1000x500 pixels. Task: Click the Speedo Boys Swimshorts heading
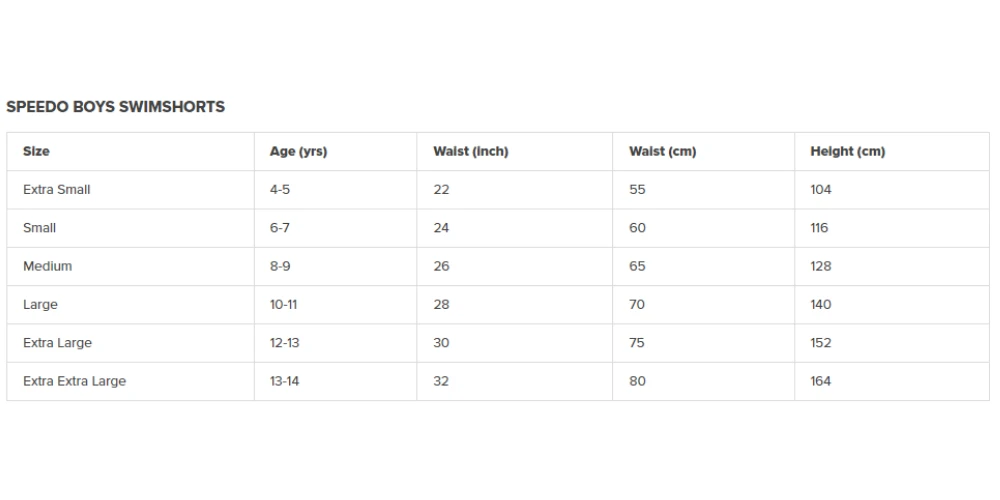[115, 107]
